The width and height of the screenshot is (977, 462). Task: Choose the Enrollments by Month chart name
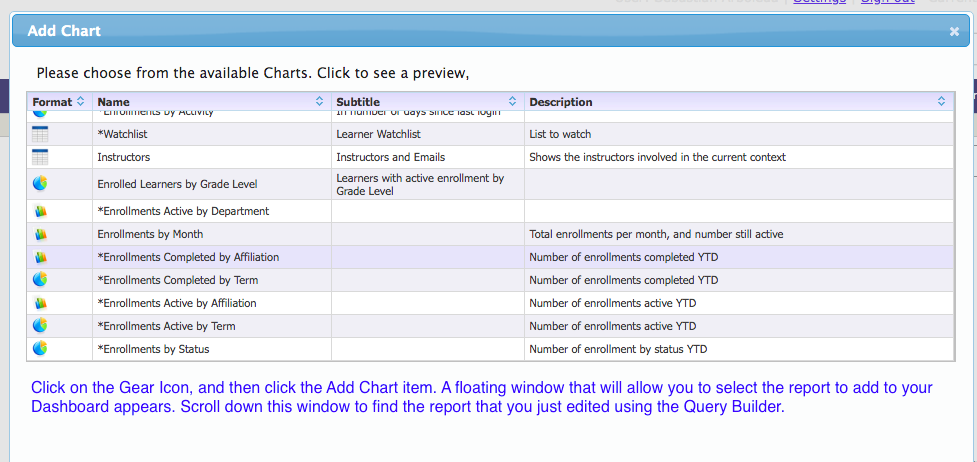(x=150, y=234)
